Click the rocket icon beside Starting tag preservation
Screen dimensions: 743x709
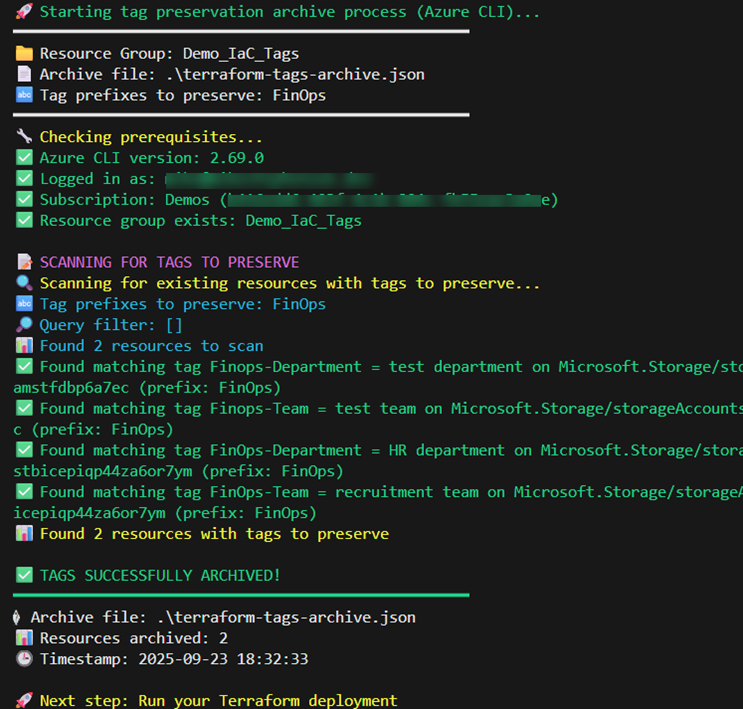(24, 12)
